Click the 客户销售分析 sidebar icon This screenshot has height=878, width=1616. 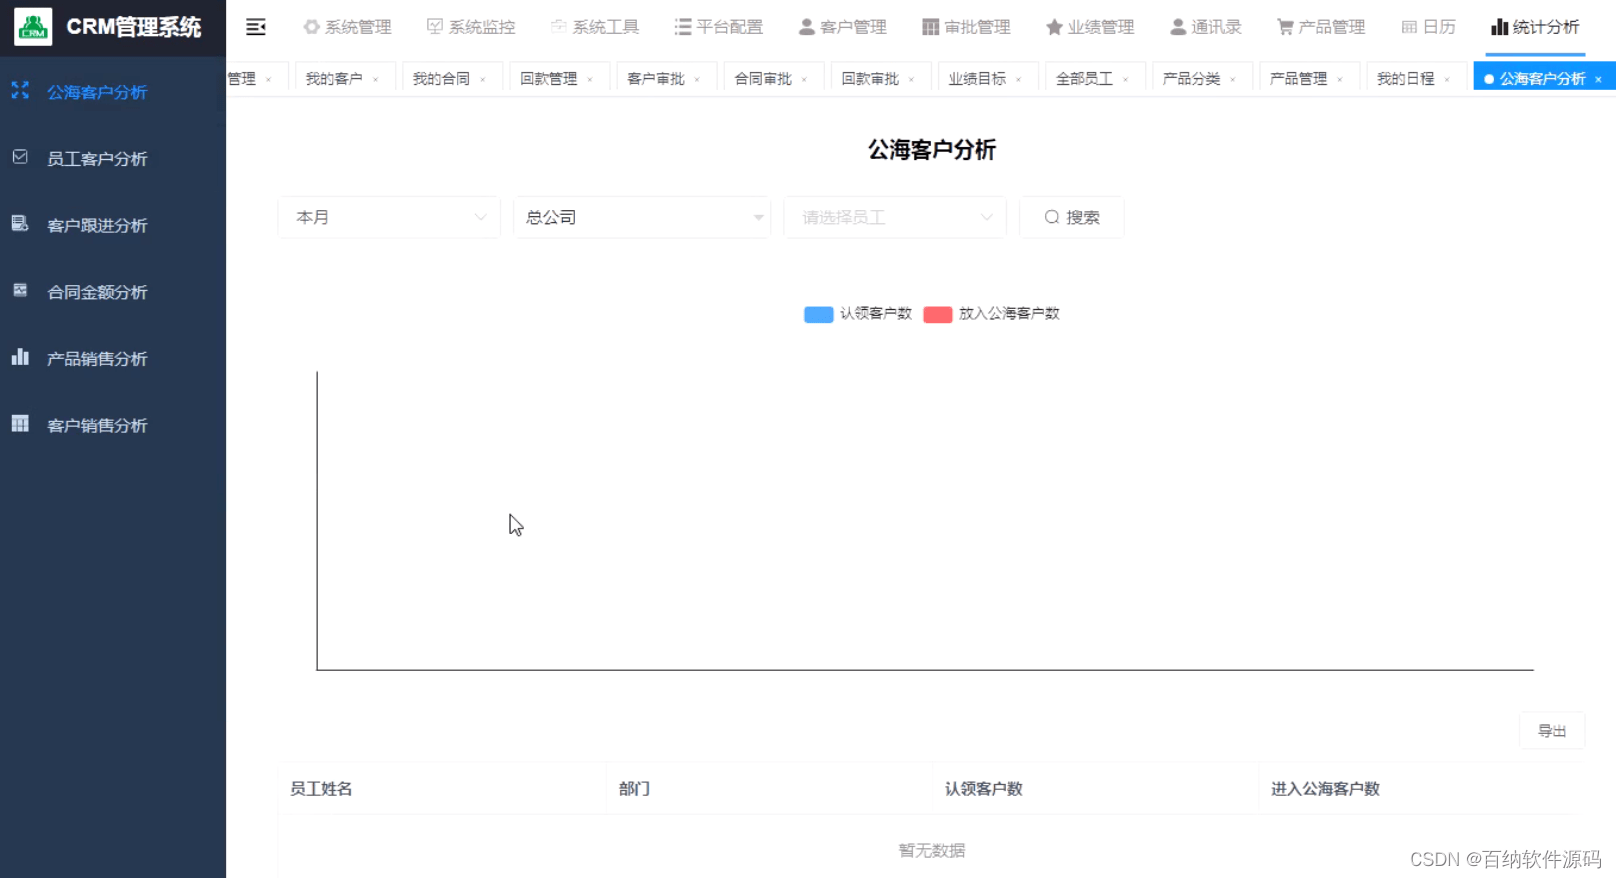(20, 423)
